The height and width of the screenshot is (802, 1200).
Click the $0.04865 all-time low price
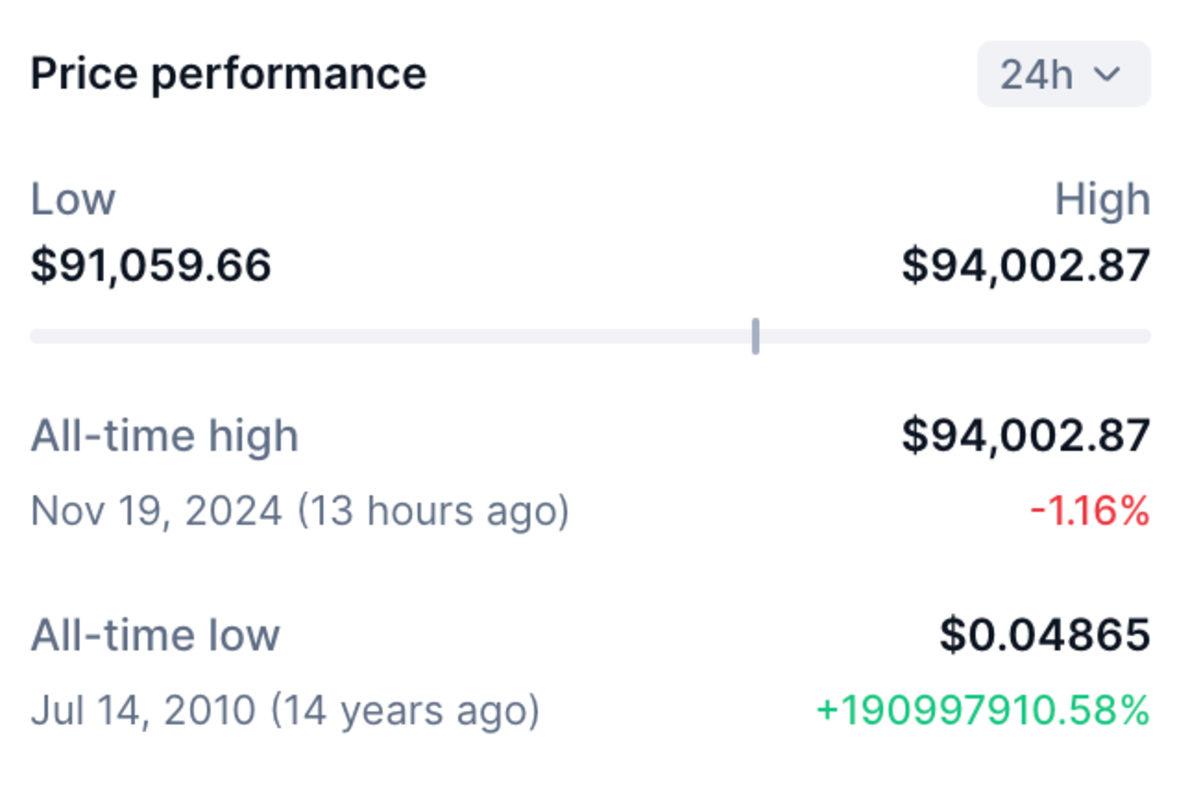[1044, 635]
